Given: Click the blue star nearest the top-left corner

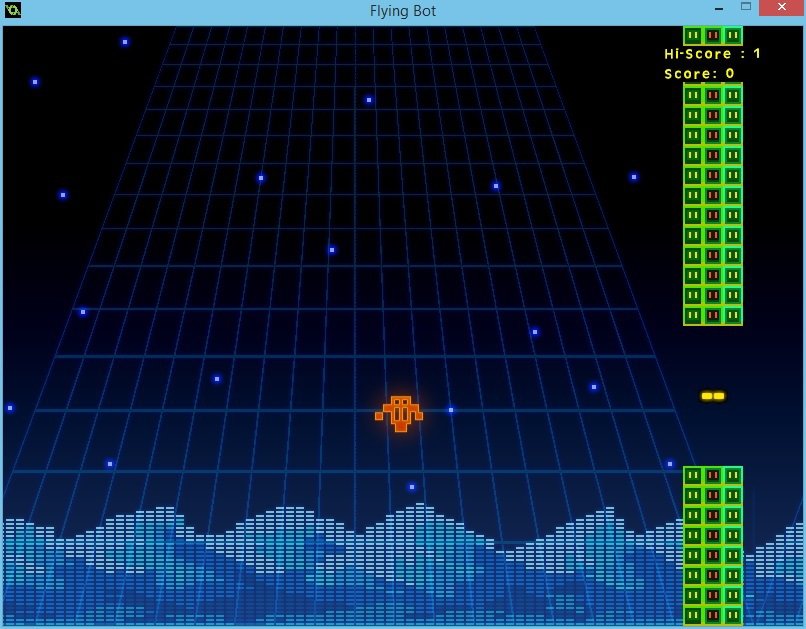Looking at the screenshot, I should 35,82.
